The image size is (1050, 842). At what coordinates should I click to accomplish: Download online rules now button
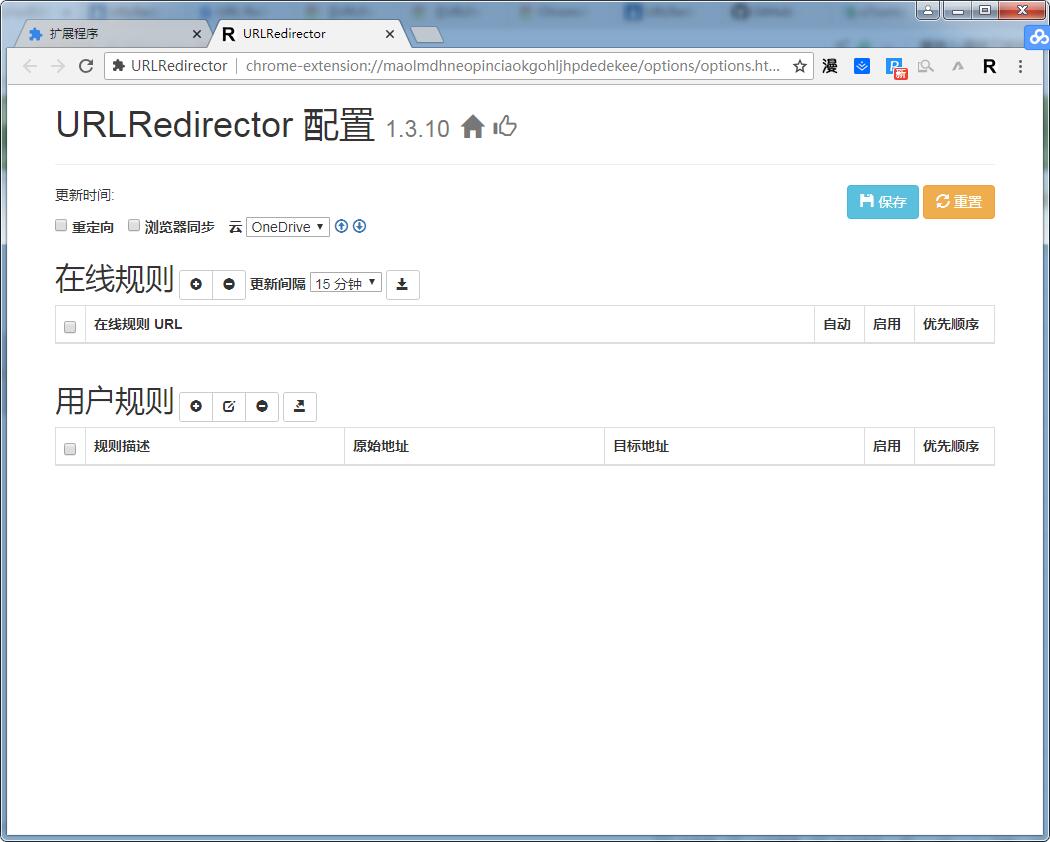(x=402, y=285)
